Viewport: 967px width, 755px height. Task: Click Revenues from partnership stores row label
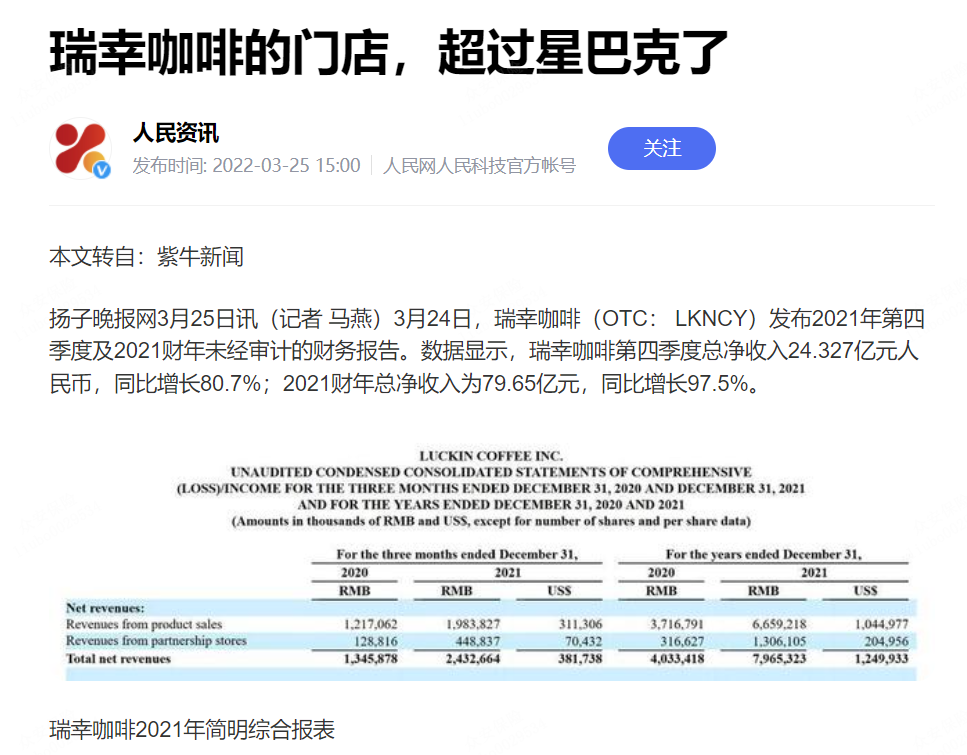[x=156, y=641]
